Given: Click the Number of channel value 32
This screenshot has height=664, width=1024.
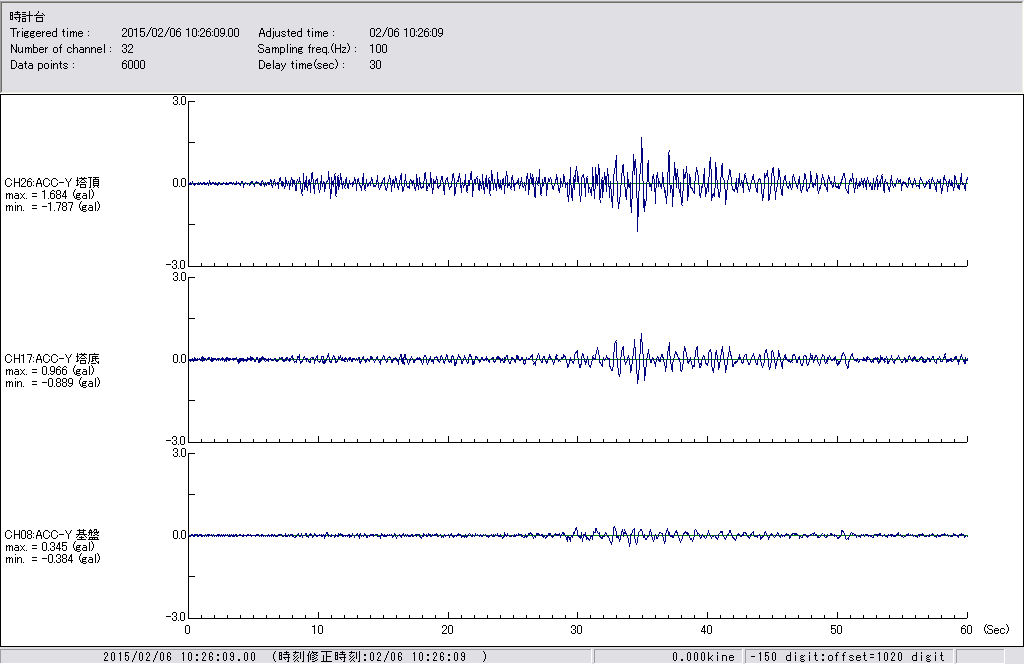Looking at the screenshot, I should [128, 49].
